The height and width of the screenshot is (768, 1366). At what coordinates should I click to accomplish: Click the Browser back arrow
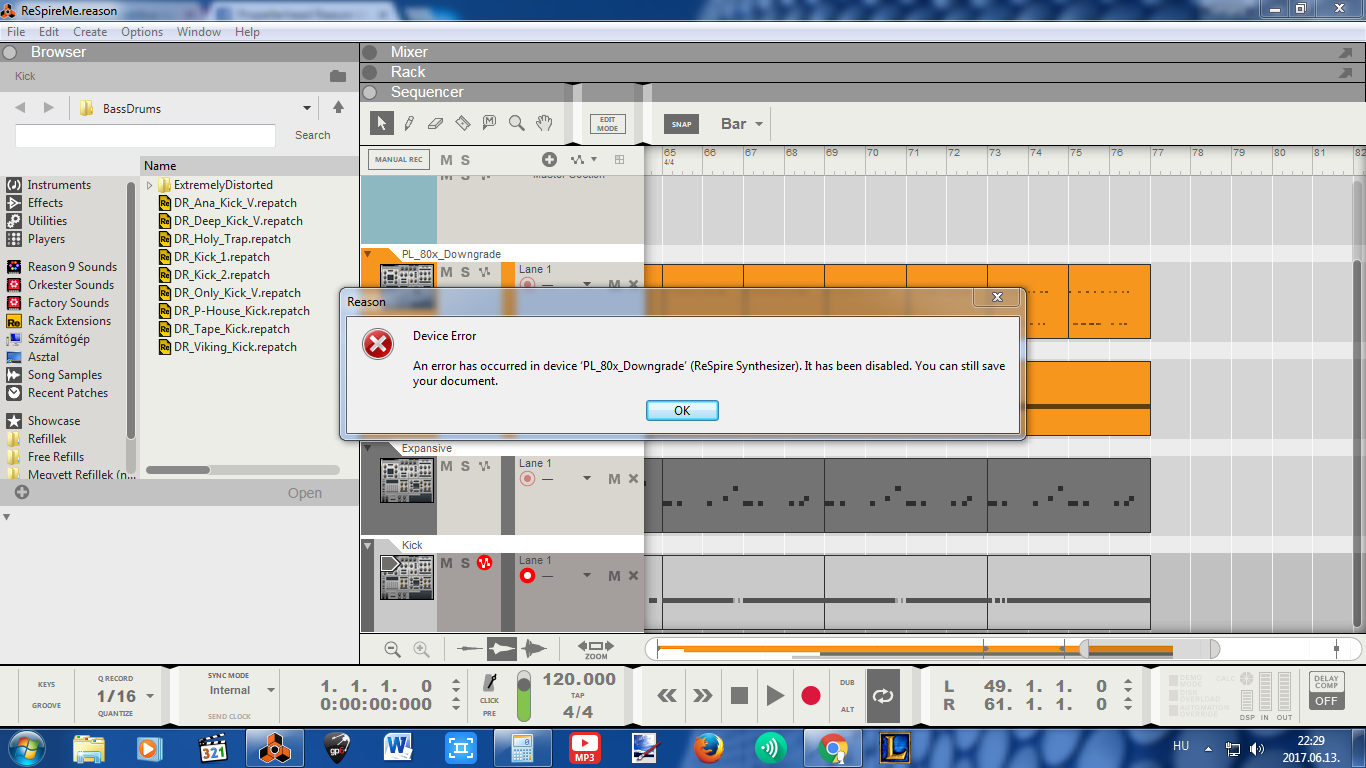pos(20,108)
